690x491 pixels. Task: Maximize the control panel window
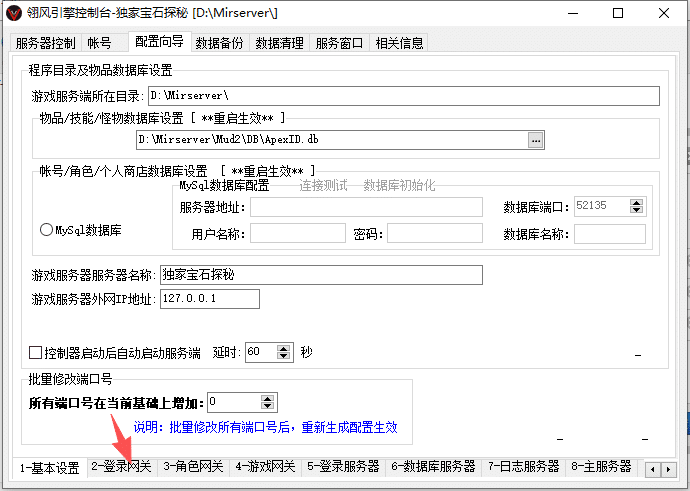(618, 15)
